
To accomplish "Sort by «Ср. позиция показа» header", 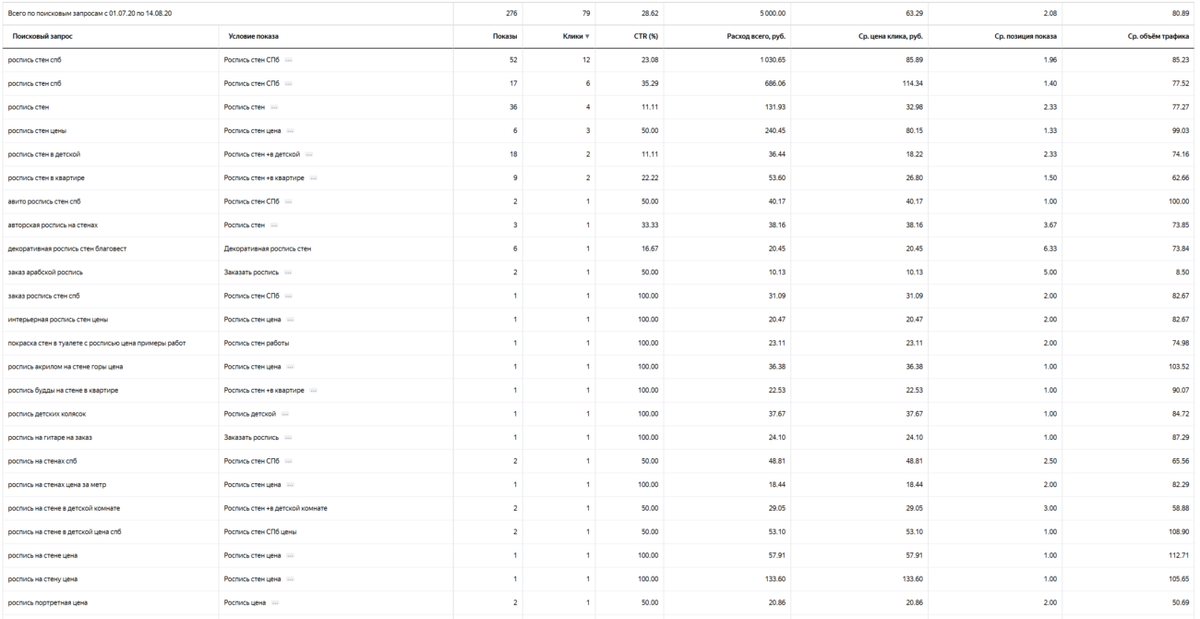I will 1026,36.
